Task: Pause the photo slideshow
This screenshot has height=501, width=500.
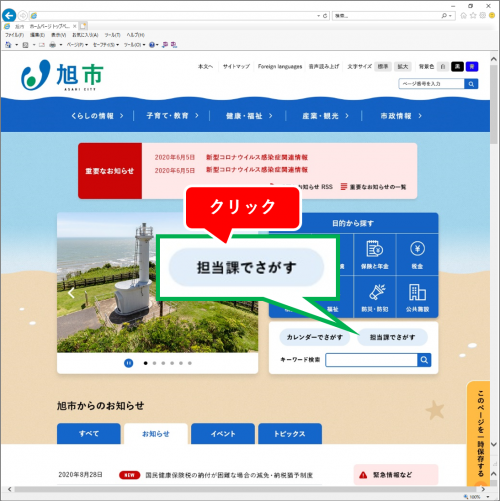Action: (x=129, y=363)
